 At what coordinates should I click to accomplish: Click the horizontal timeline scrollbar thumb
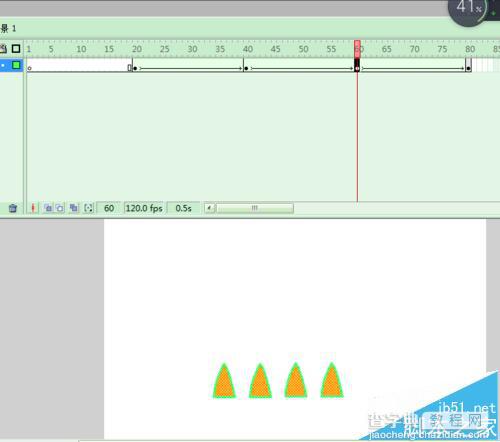coord(255,208)
